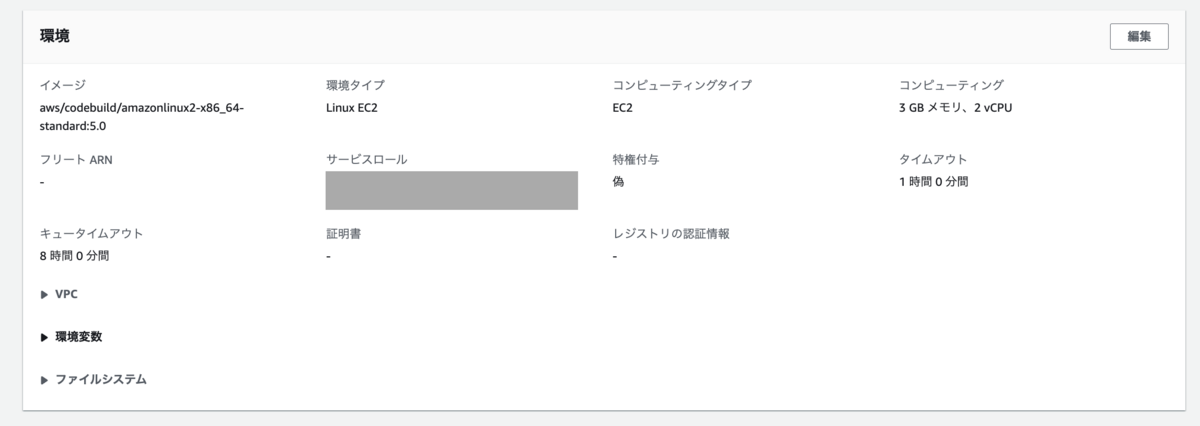1200x426 pixels.
Task: Click the 証明書 label
Action: point(343,234)
